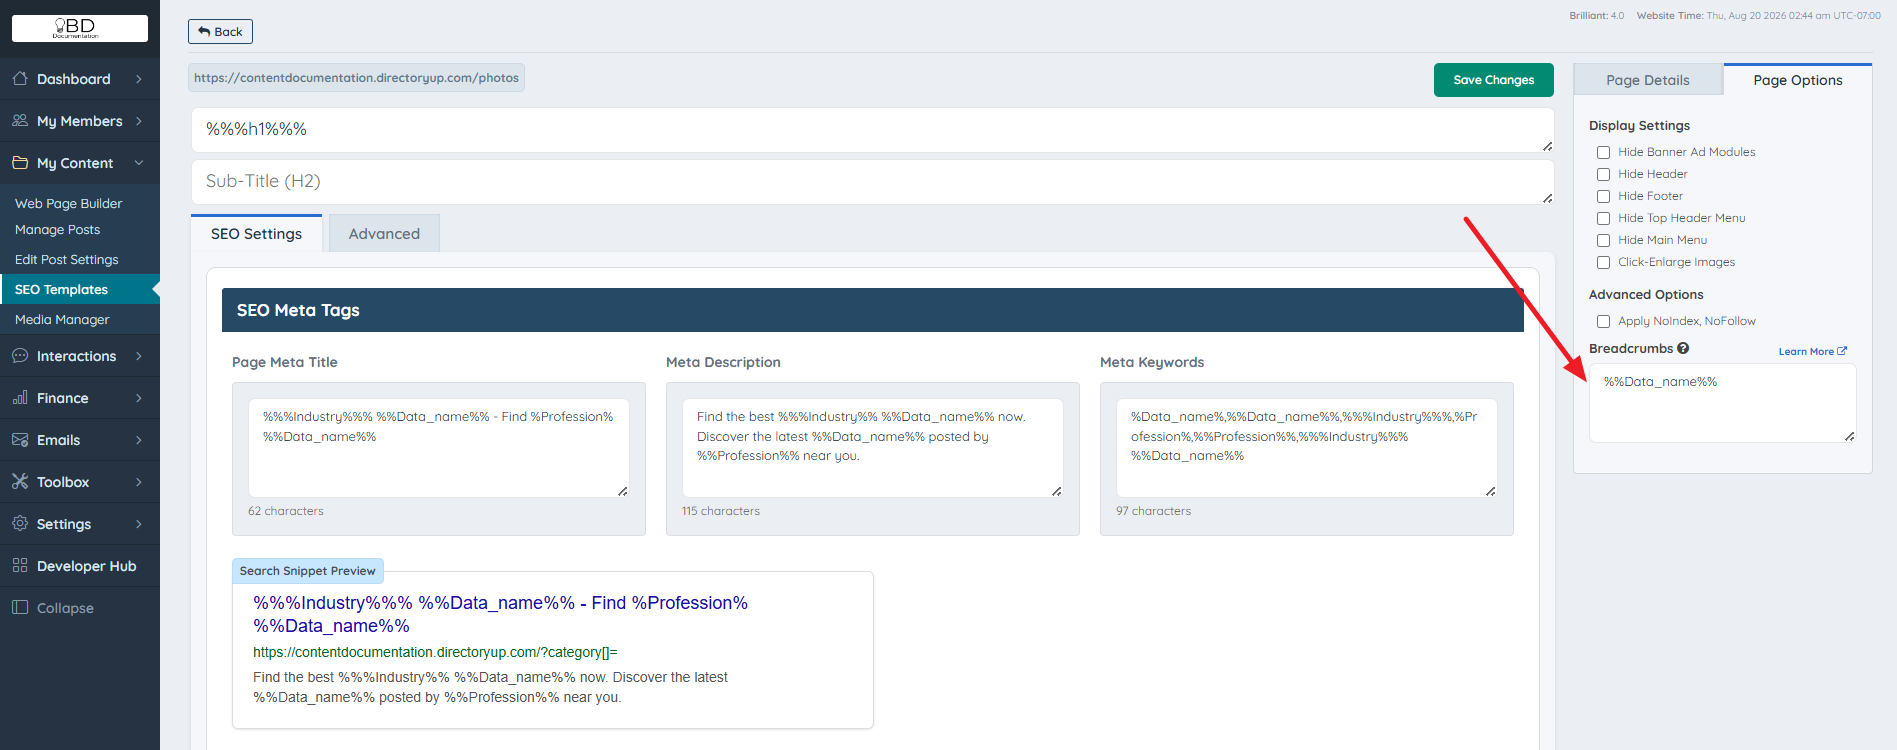Select SEO Templates in sidebar
Image resolution: width=1897 pixels, height=750 pixels.
[x=80, y=289]
